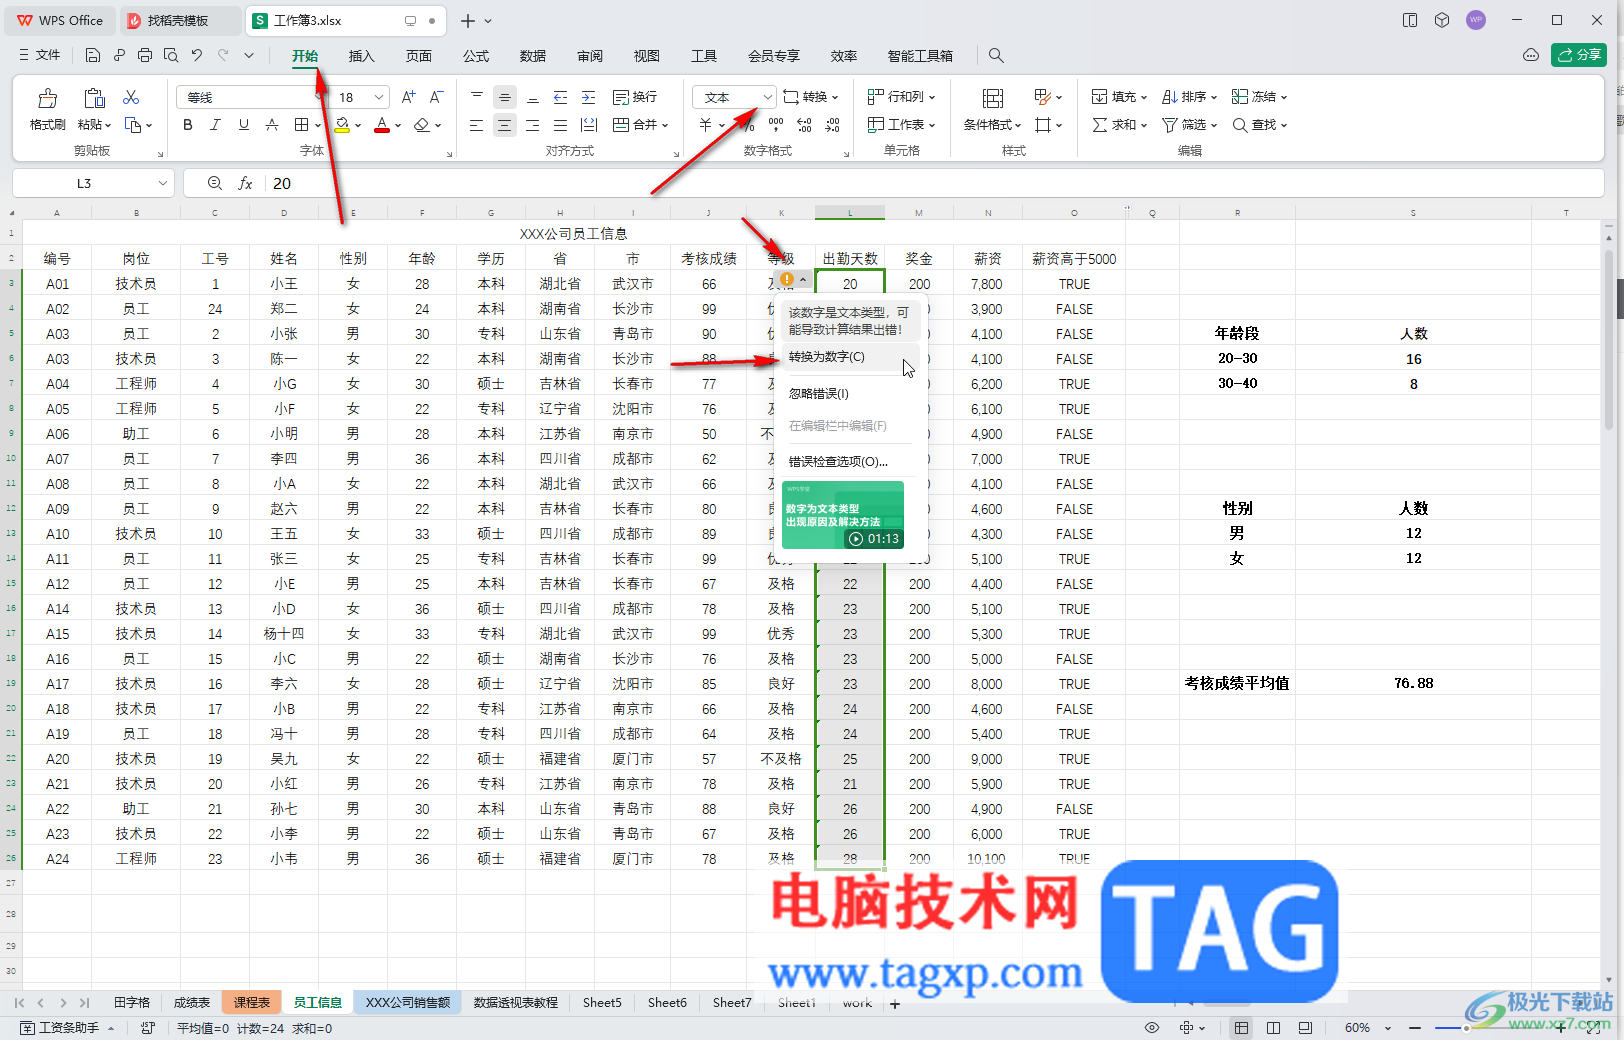Click the Wrap Text (换行) button
Image resolution: width=1624 pixels, height=1040 pixels.
point(635,97)
